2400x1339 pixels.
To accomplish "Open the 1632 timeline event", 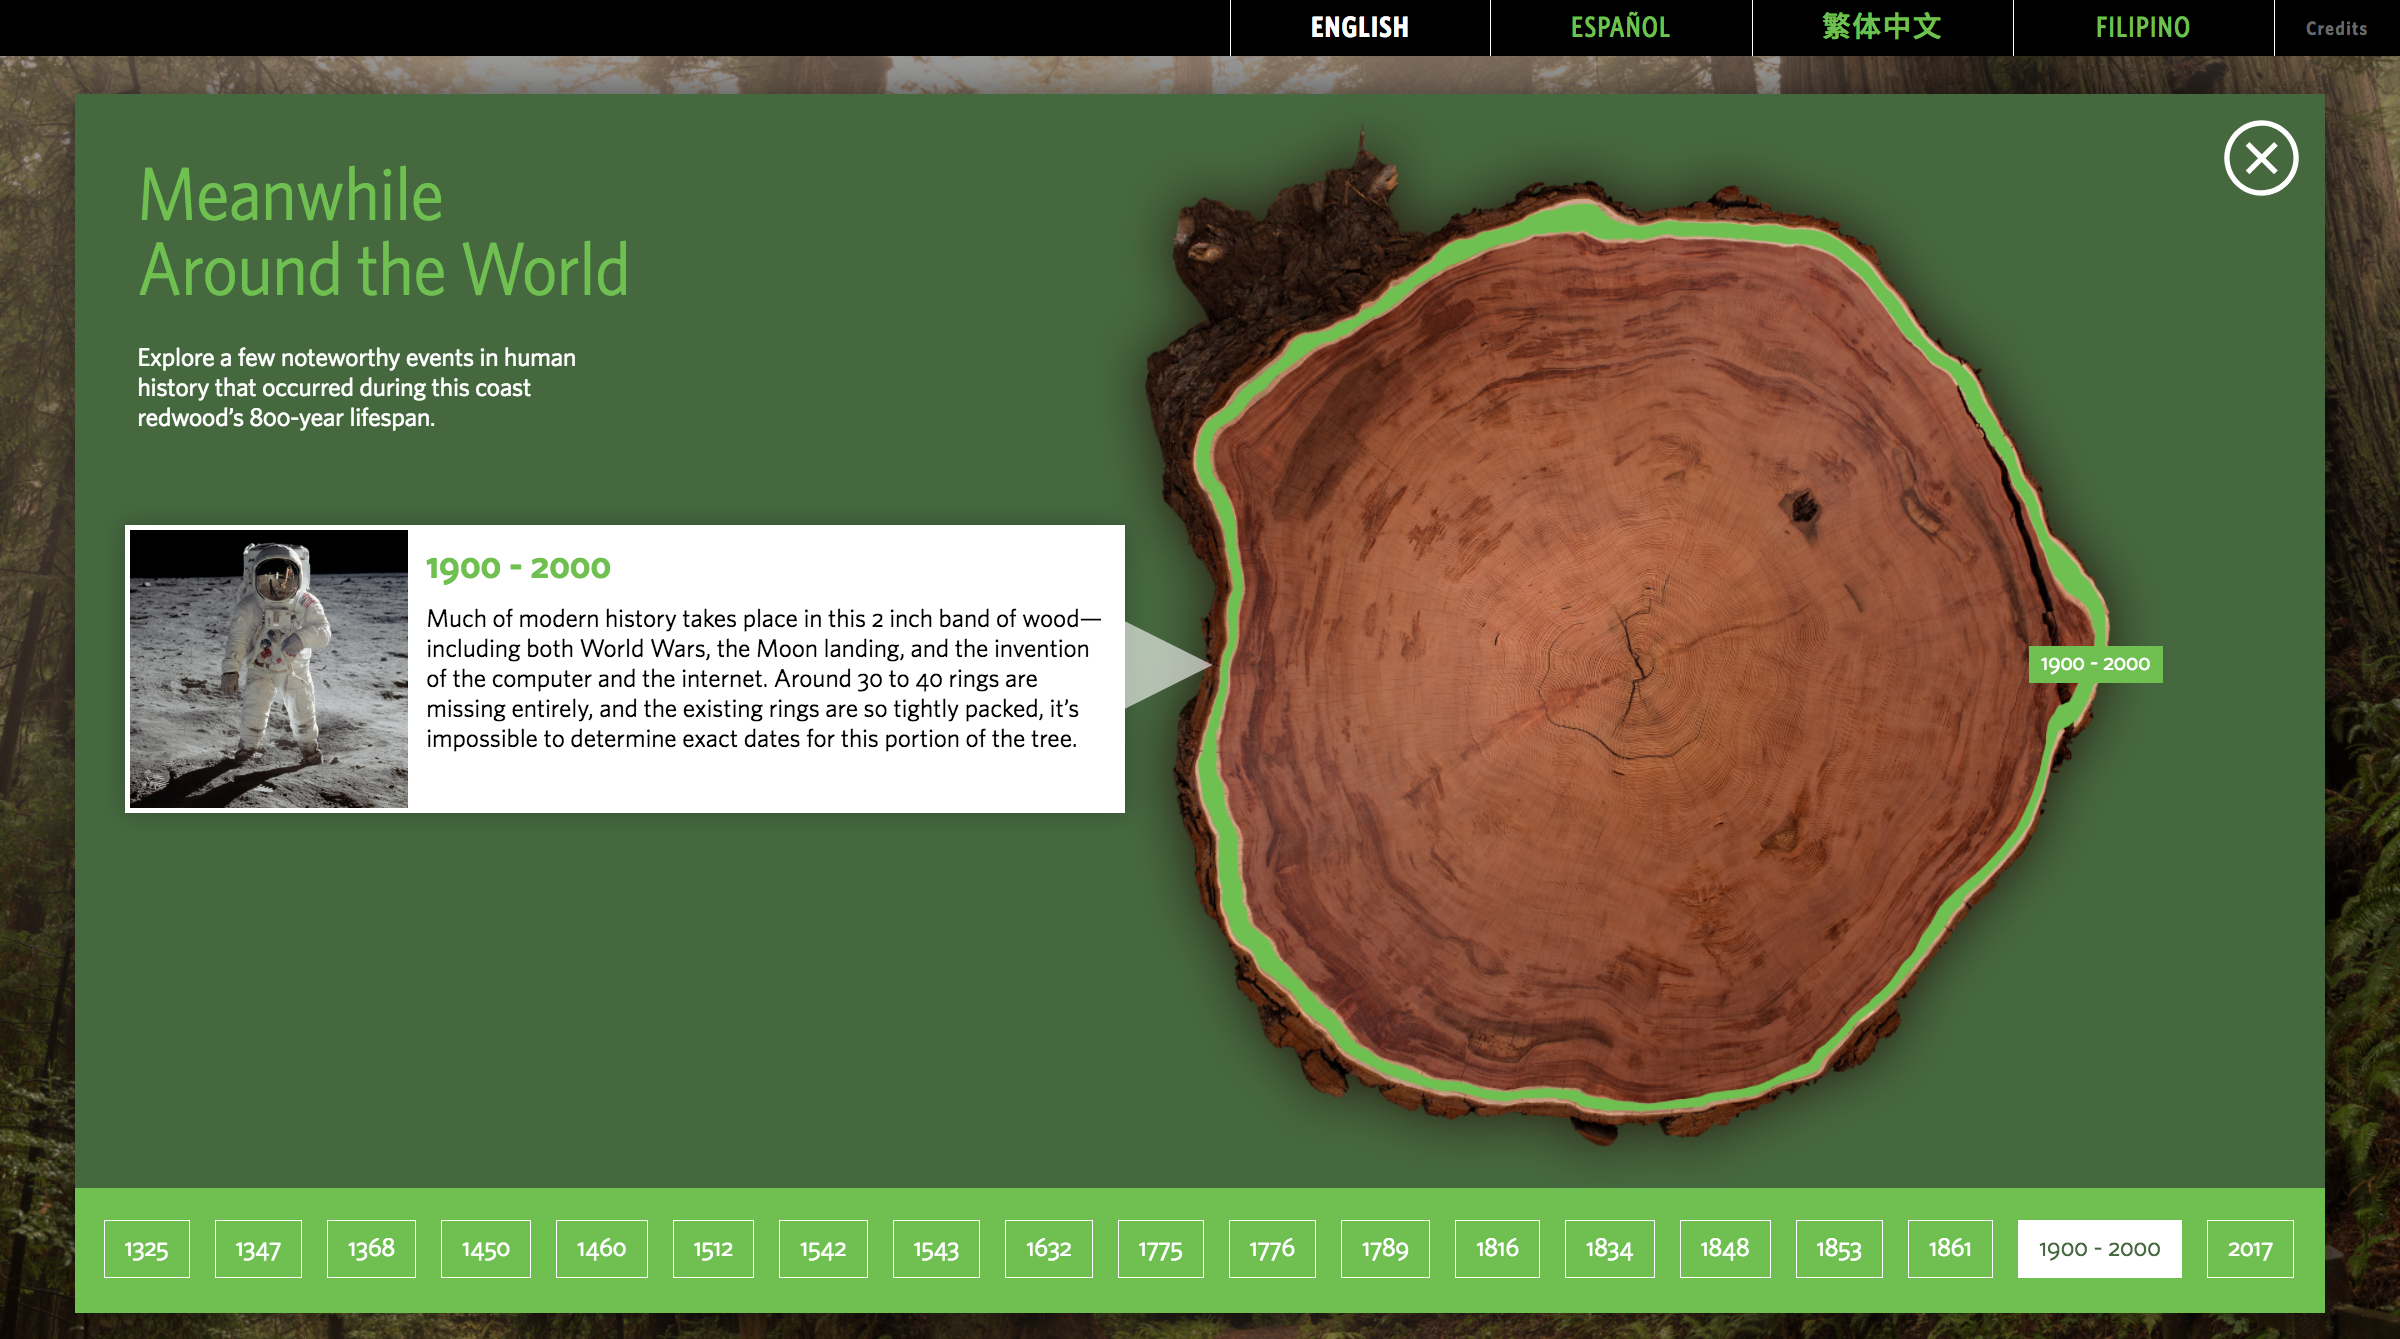I will pyautogui.click(x=1048, y=1249).
